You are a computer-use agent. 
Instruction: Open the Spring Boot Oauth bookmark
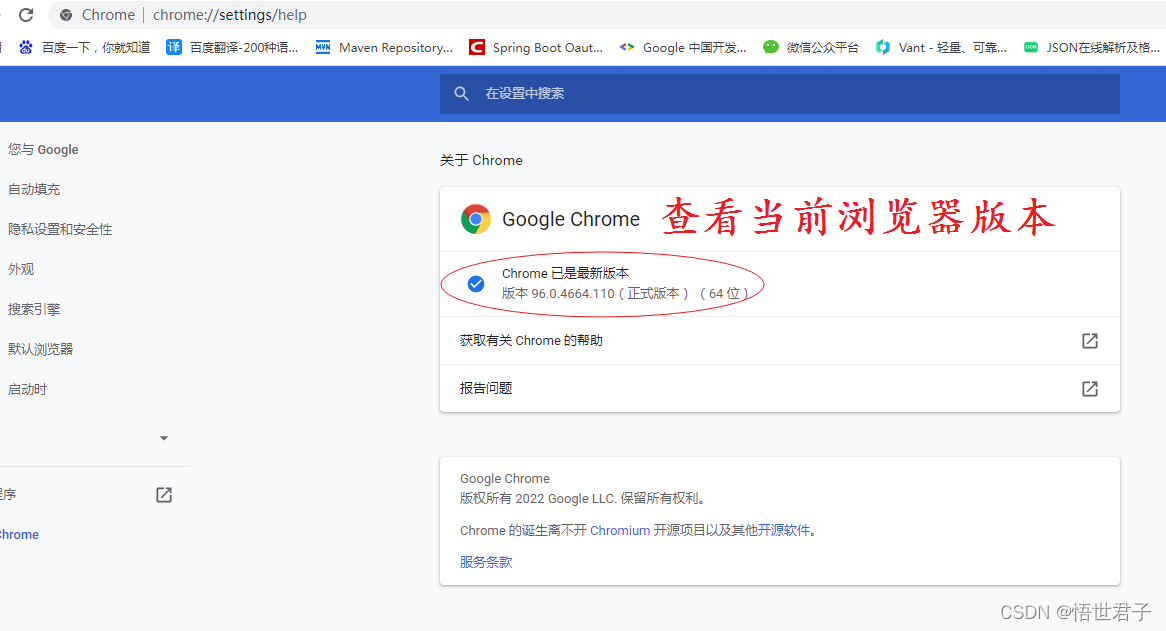(x=535, y=48)
